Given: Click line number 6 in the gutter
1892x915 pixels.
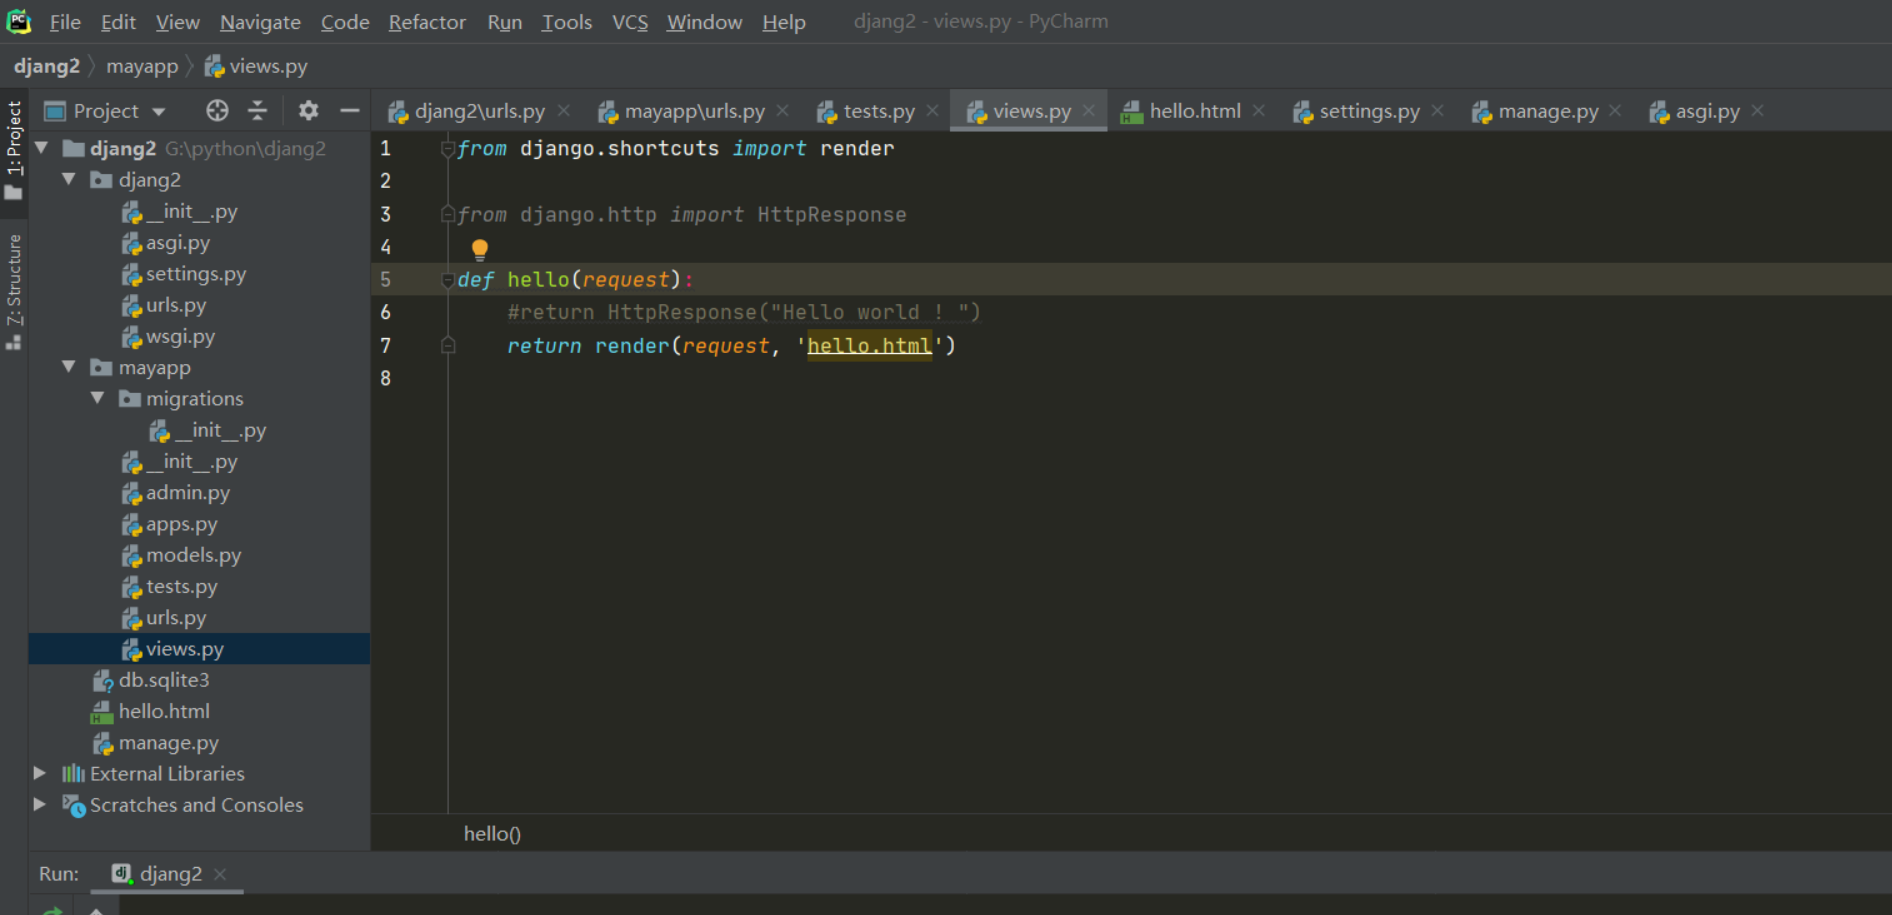Looking at the screenshot, I should click(x=385, y=312).
